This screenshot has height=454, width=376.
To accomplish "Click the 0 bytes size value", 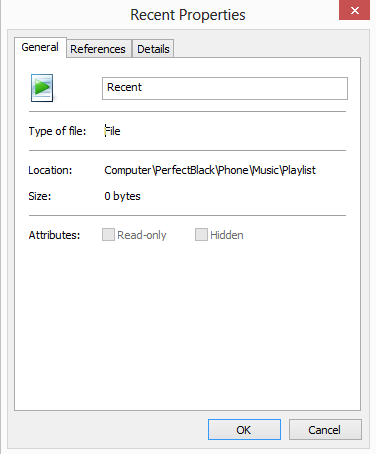I will click(x=122, y=196).
